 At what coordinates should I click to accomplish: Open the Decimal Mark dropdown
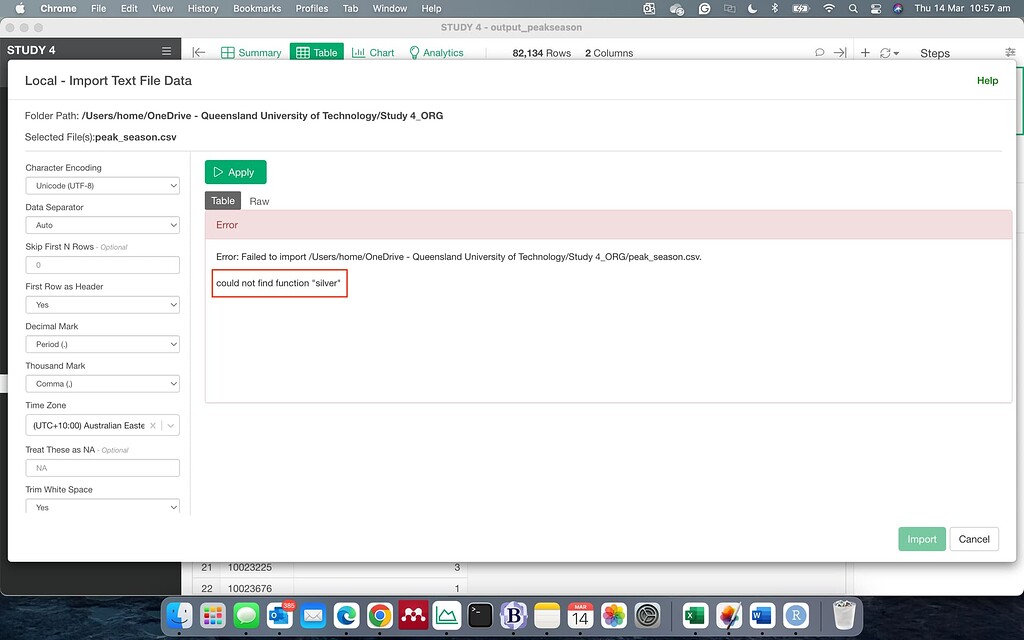(x=103, y=345)
